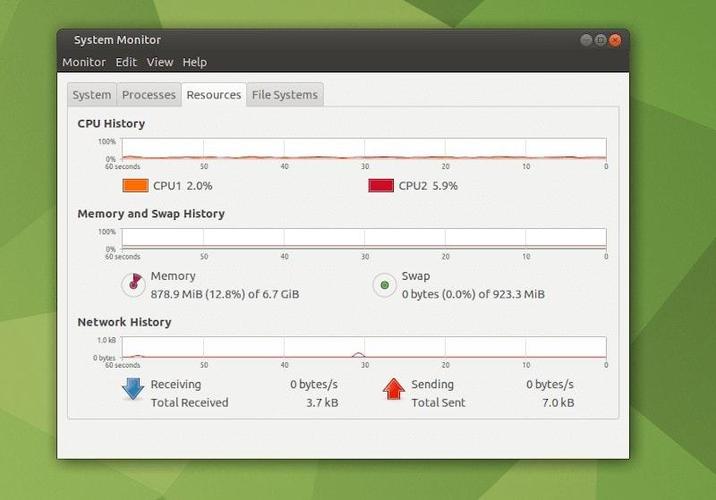The width and height of the screenshot is (716, 500).
Task: Click the 'CPU History' heading
Action: tap(111, 124)
